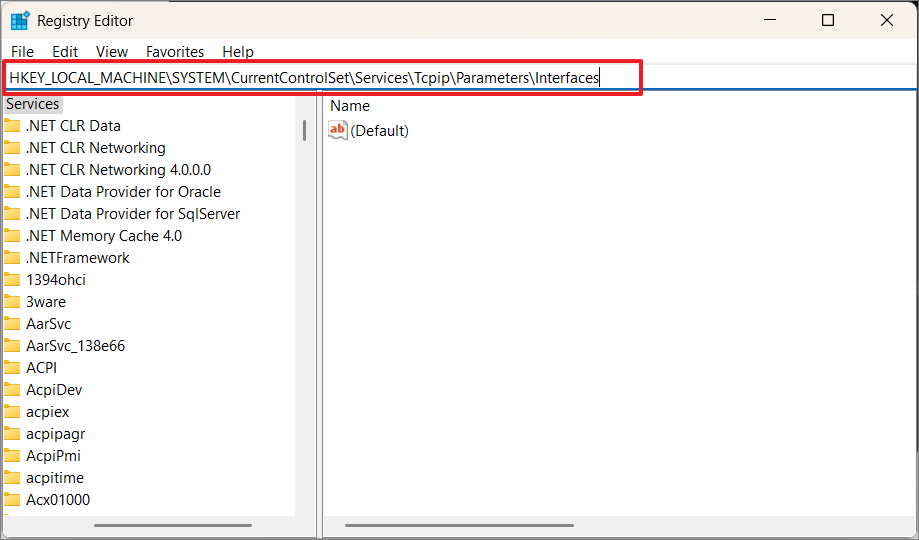Click the folder icon for .NETFramework
Image resolution: width=919 pixels, height=540 pixels.
(x=12, y=258)
